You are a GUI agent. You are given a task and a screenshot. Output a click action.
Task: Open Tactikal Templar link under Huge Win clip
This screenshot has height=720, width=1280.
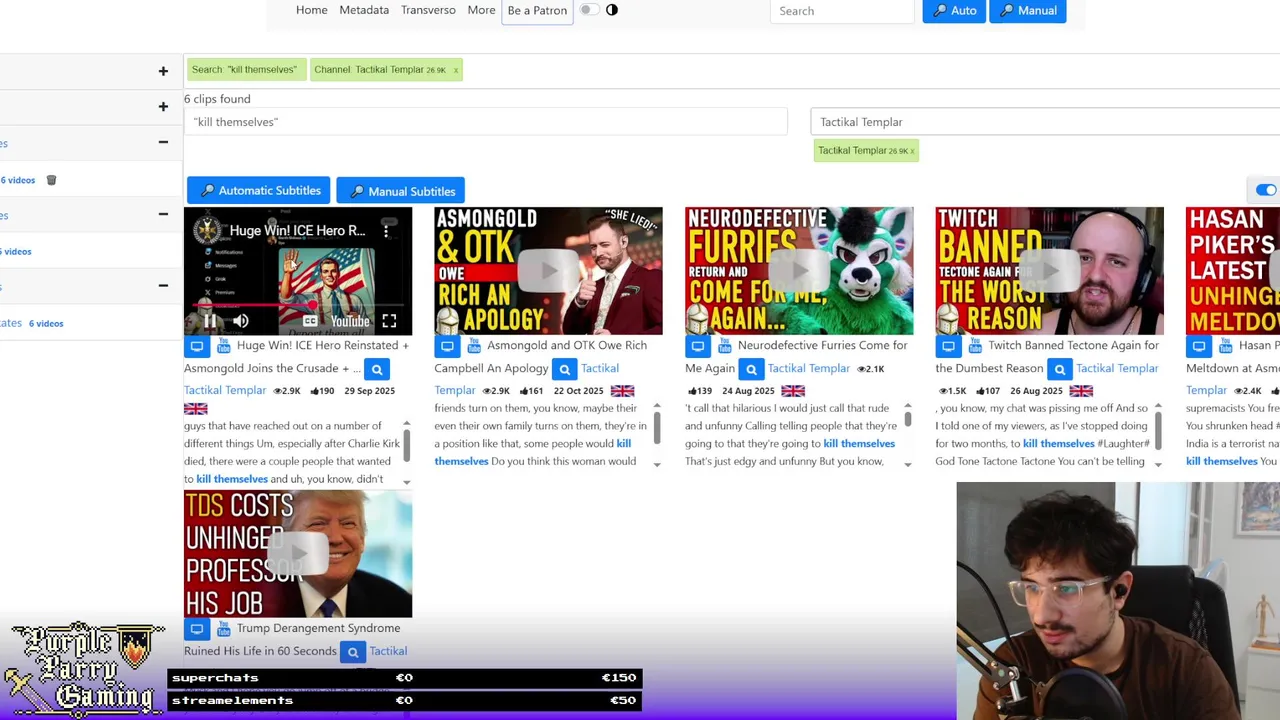point(225,391)
